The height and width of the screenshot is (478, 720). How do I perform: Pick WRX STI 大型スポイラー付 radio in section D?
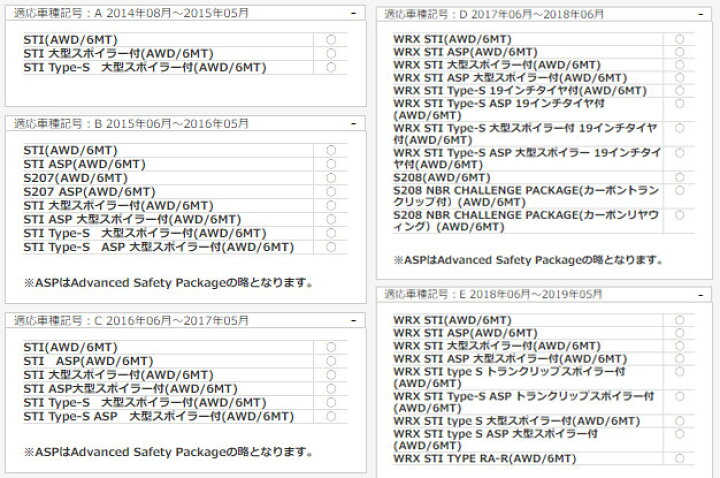pyautogui.click(x=680, y=65)
